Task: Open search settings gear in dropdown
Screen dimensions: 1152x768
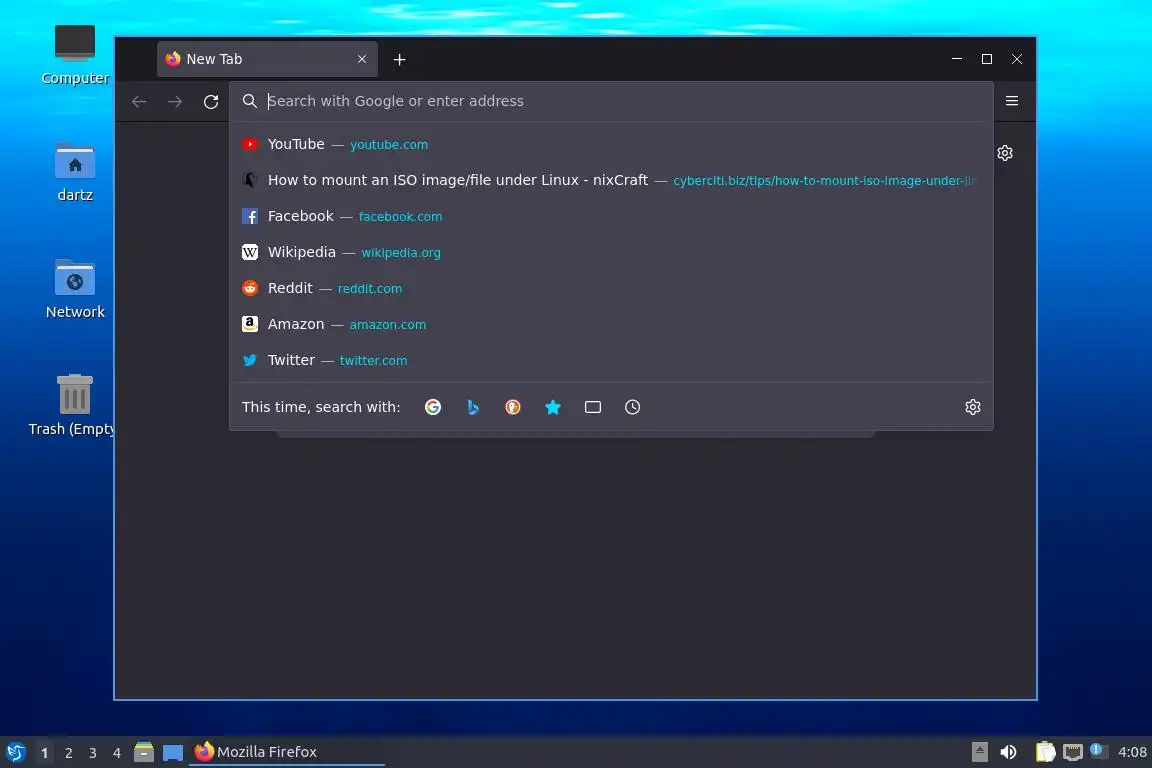Action: (973, 407)
